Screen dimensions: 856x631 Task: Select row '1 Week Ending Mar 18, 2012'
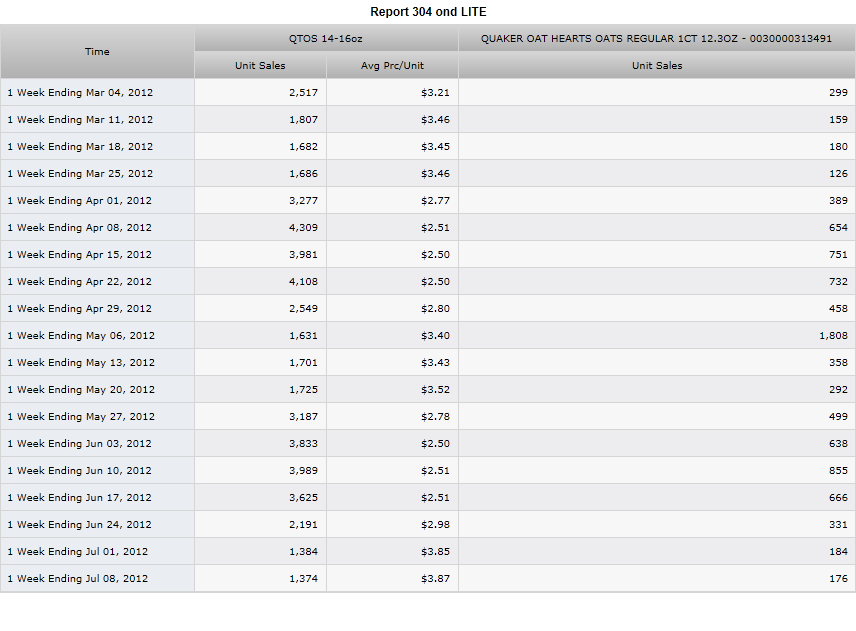click(x=428, y=146)
